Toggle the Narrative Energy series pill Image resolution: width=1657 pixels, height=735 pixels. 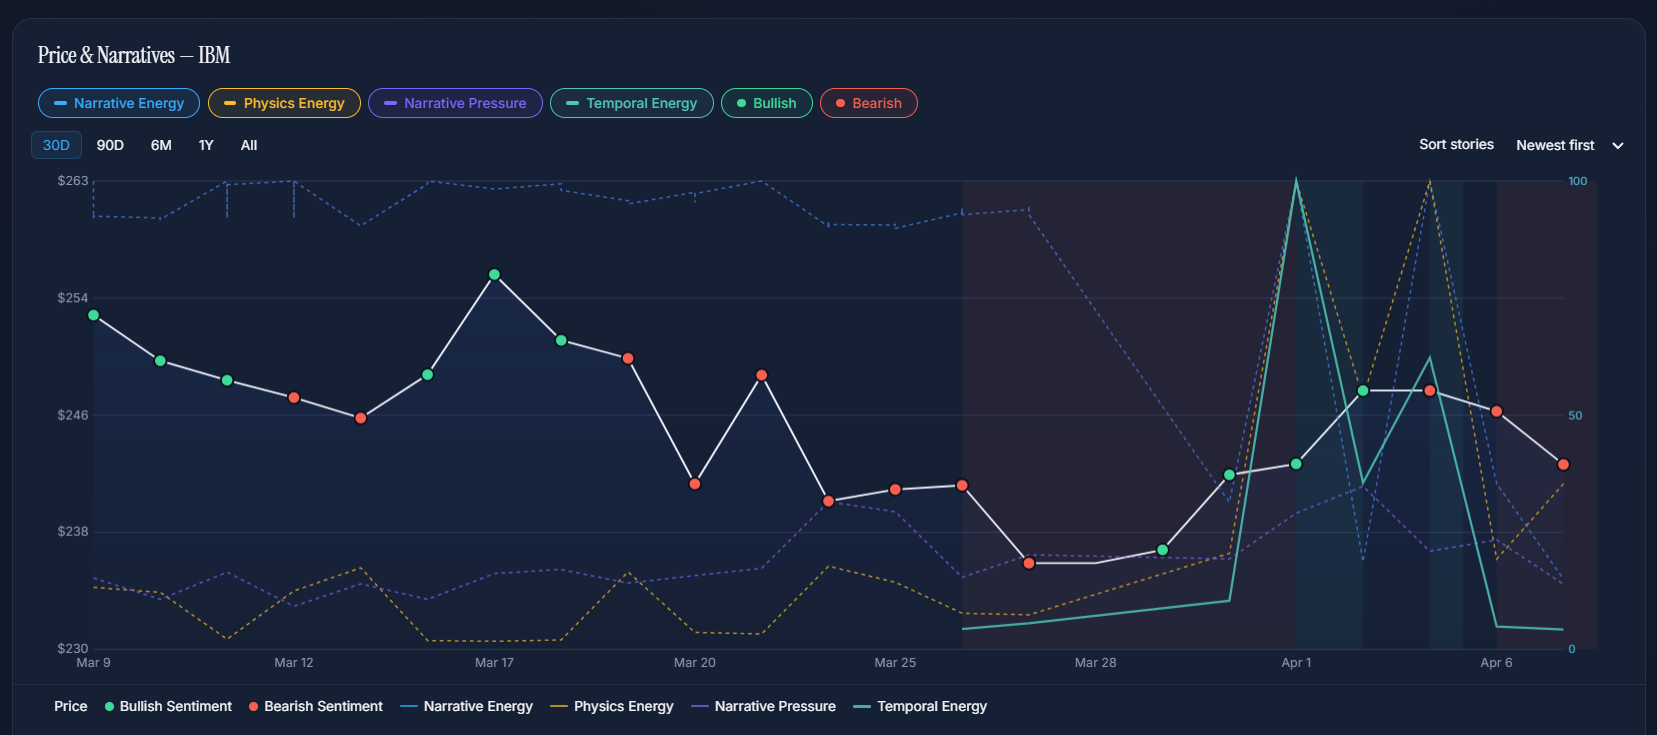(118, 103)
